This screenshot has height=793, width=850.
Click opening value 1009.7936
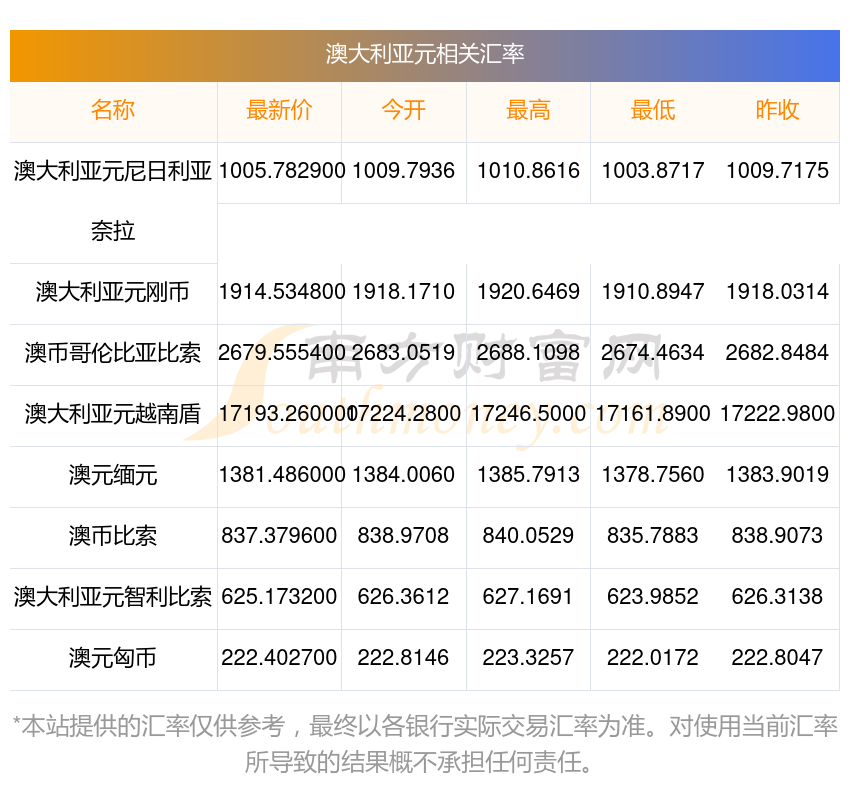pyautogui.click(x=403, y=171)
